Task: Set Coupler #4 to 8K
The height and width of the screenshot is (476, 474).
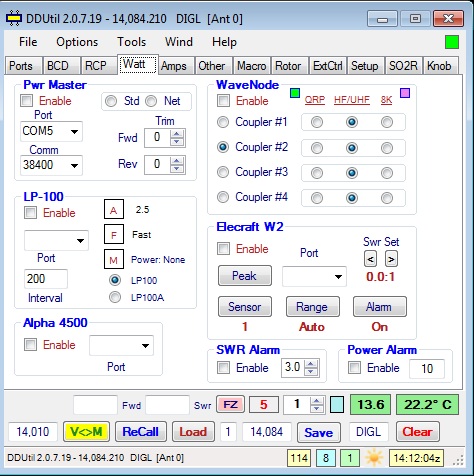Action: [387, 198]
